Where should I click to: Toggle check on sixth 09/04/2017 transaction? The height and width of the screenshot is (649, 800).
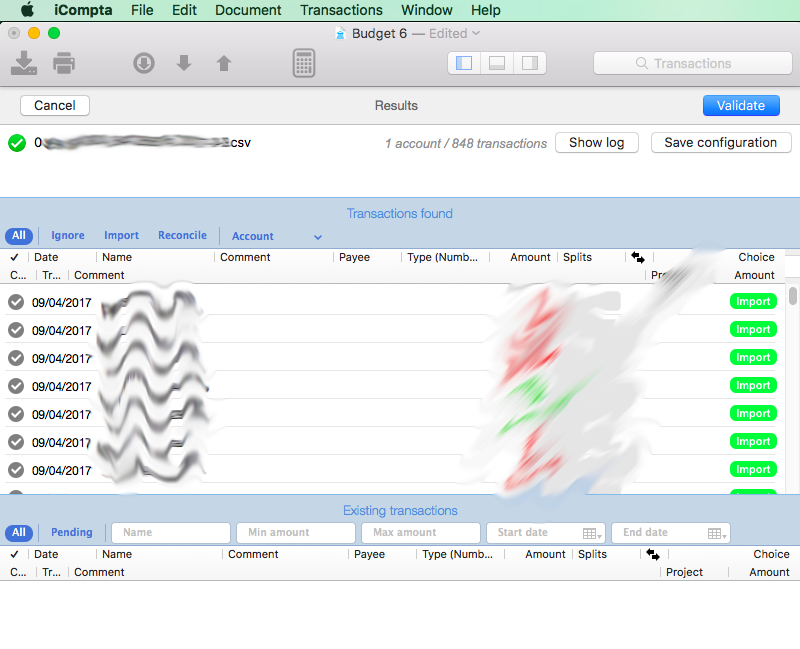[x=16, y=442]
